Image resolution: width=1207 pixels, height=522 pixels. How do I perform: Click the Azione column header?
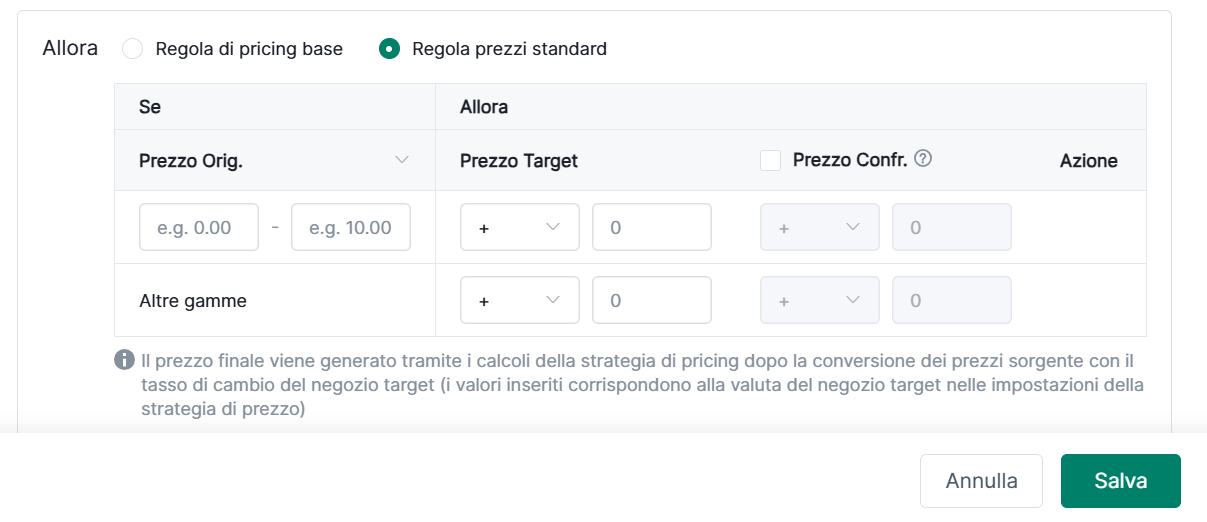pos(1088,160)
